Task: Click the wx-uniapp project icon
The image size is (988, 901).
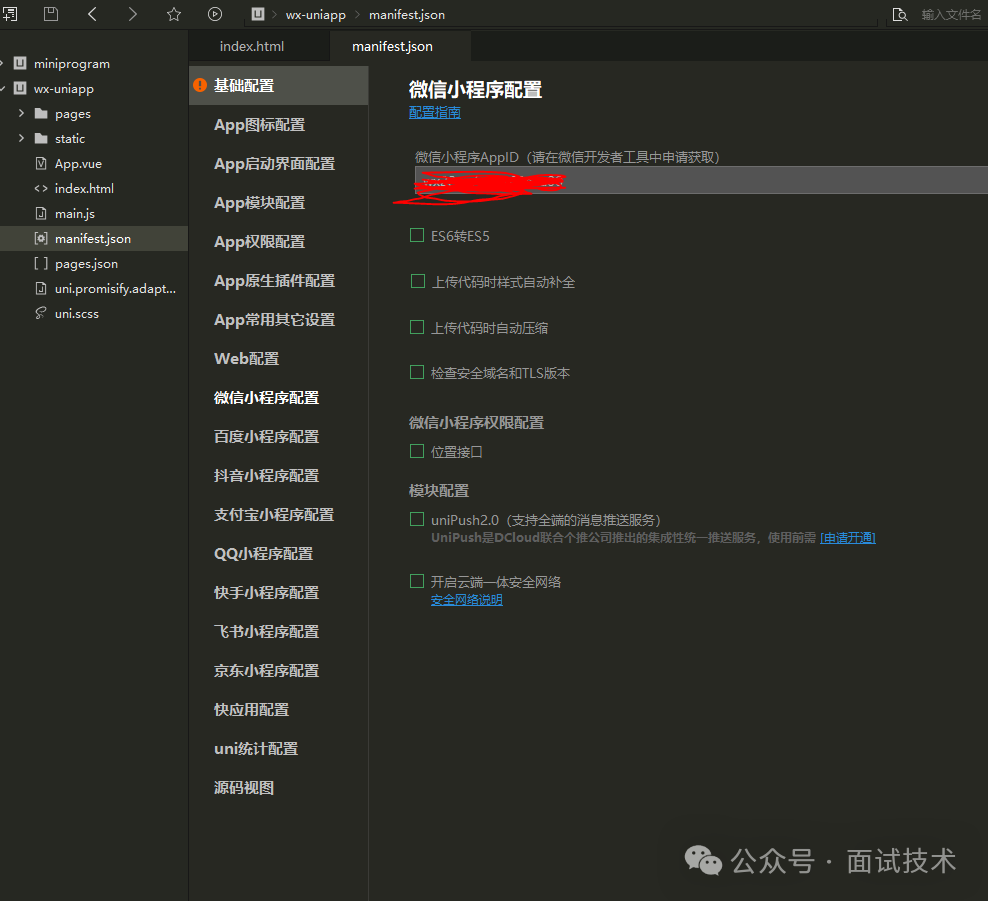Action: [20, 88]
